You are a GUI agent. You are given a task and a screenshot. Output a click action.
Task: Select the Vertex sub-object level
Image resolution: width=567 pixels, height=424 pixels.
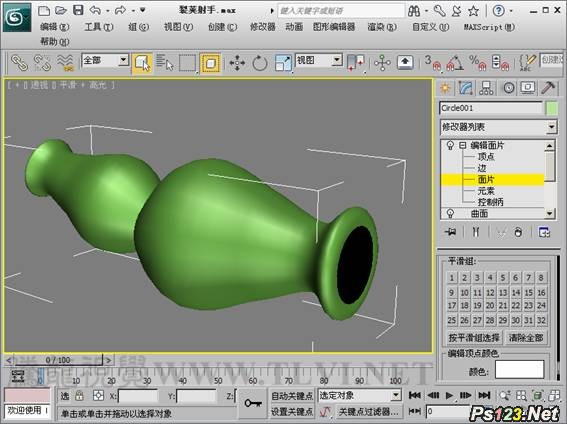486,157
